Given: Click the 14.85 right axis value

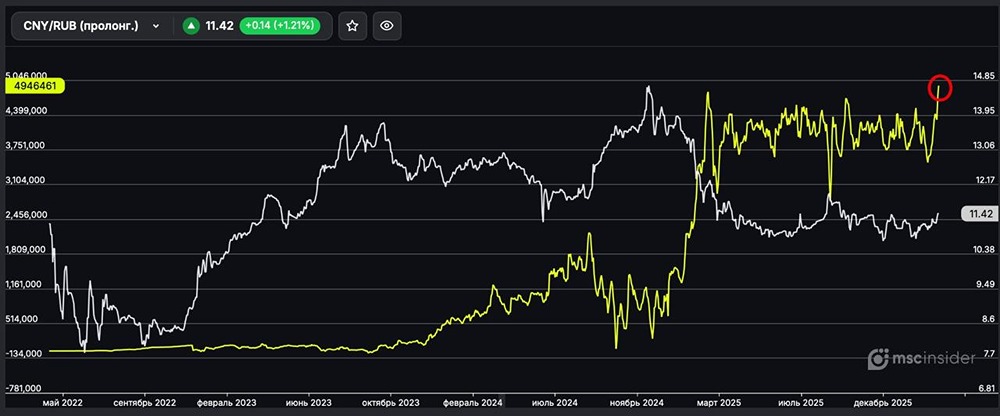Looking at the screenshot, I should 983,77.
